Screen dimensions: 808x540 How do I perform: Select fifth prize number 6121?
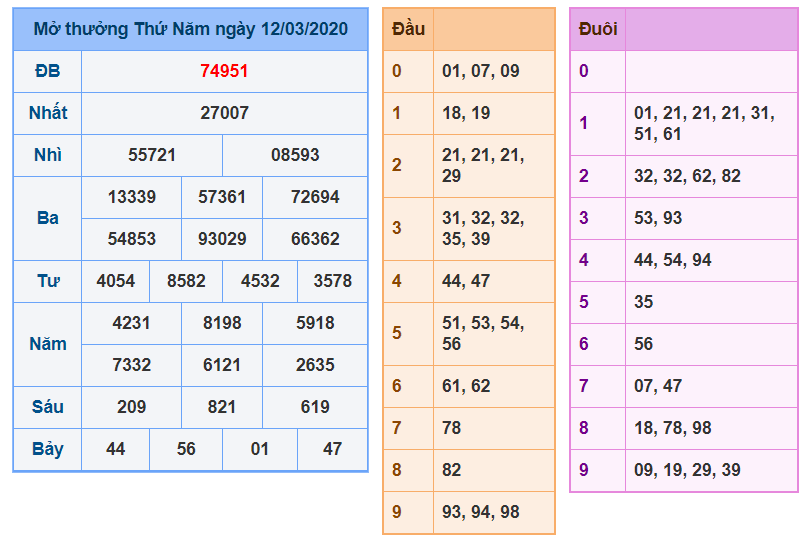point(221,365)
